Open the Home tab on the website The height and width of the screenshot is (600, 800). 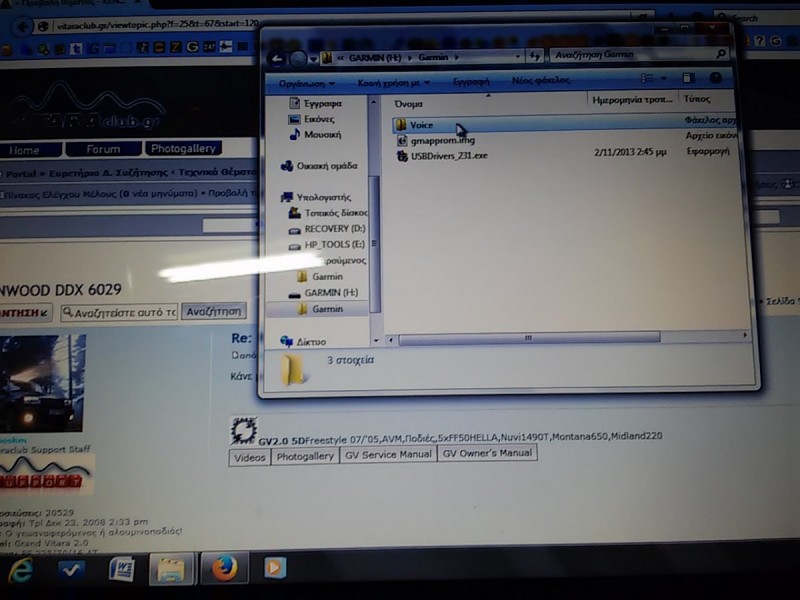pos(29,151)
